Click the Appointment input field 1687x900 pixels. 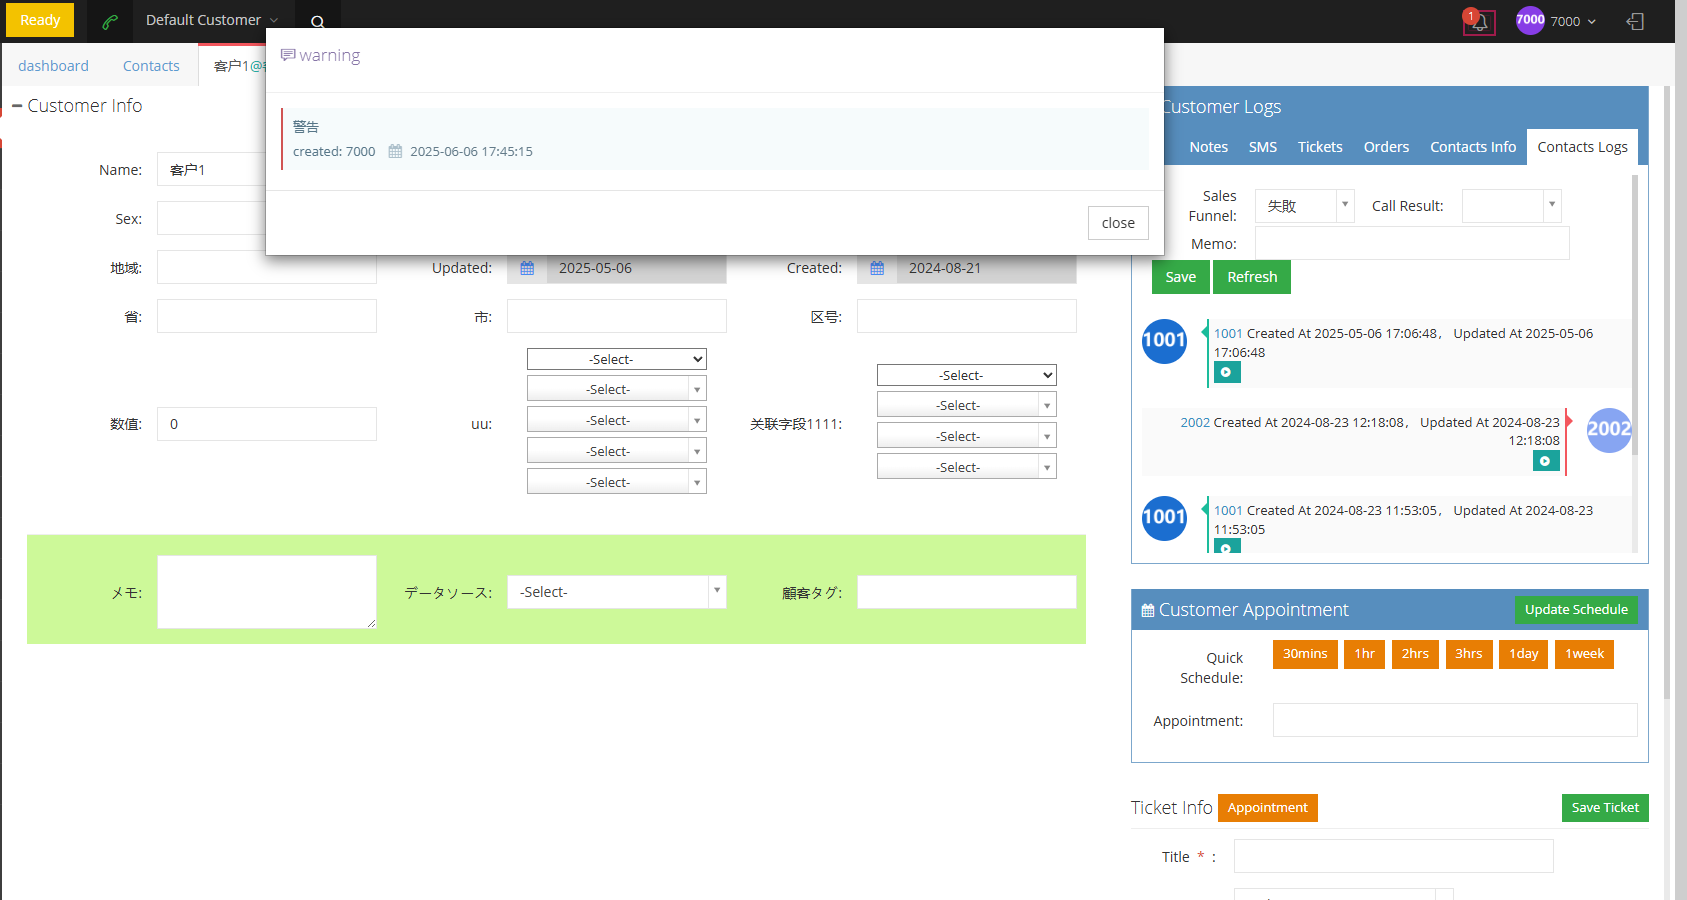click(x=1455, y=720)
